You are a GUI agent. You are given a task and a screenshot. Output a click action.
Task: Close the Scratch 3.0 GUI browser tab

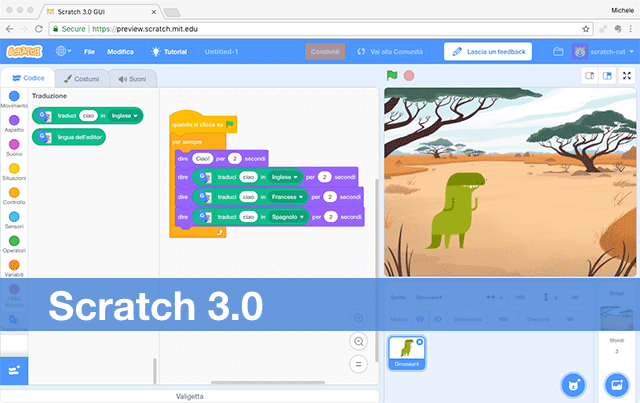pyautogui.click(x=154, y=12)
